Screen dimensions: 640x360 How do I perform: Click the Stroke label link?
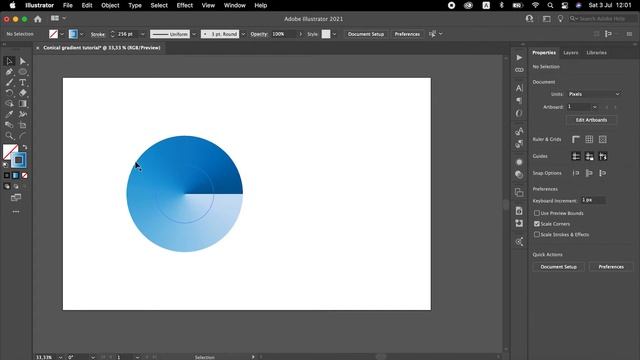point(98,34)
